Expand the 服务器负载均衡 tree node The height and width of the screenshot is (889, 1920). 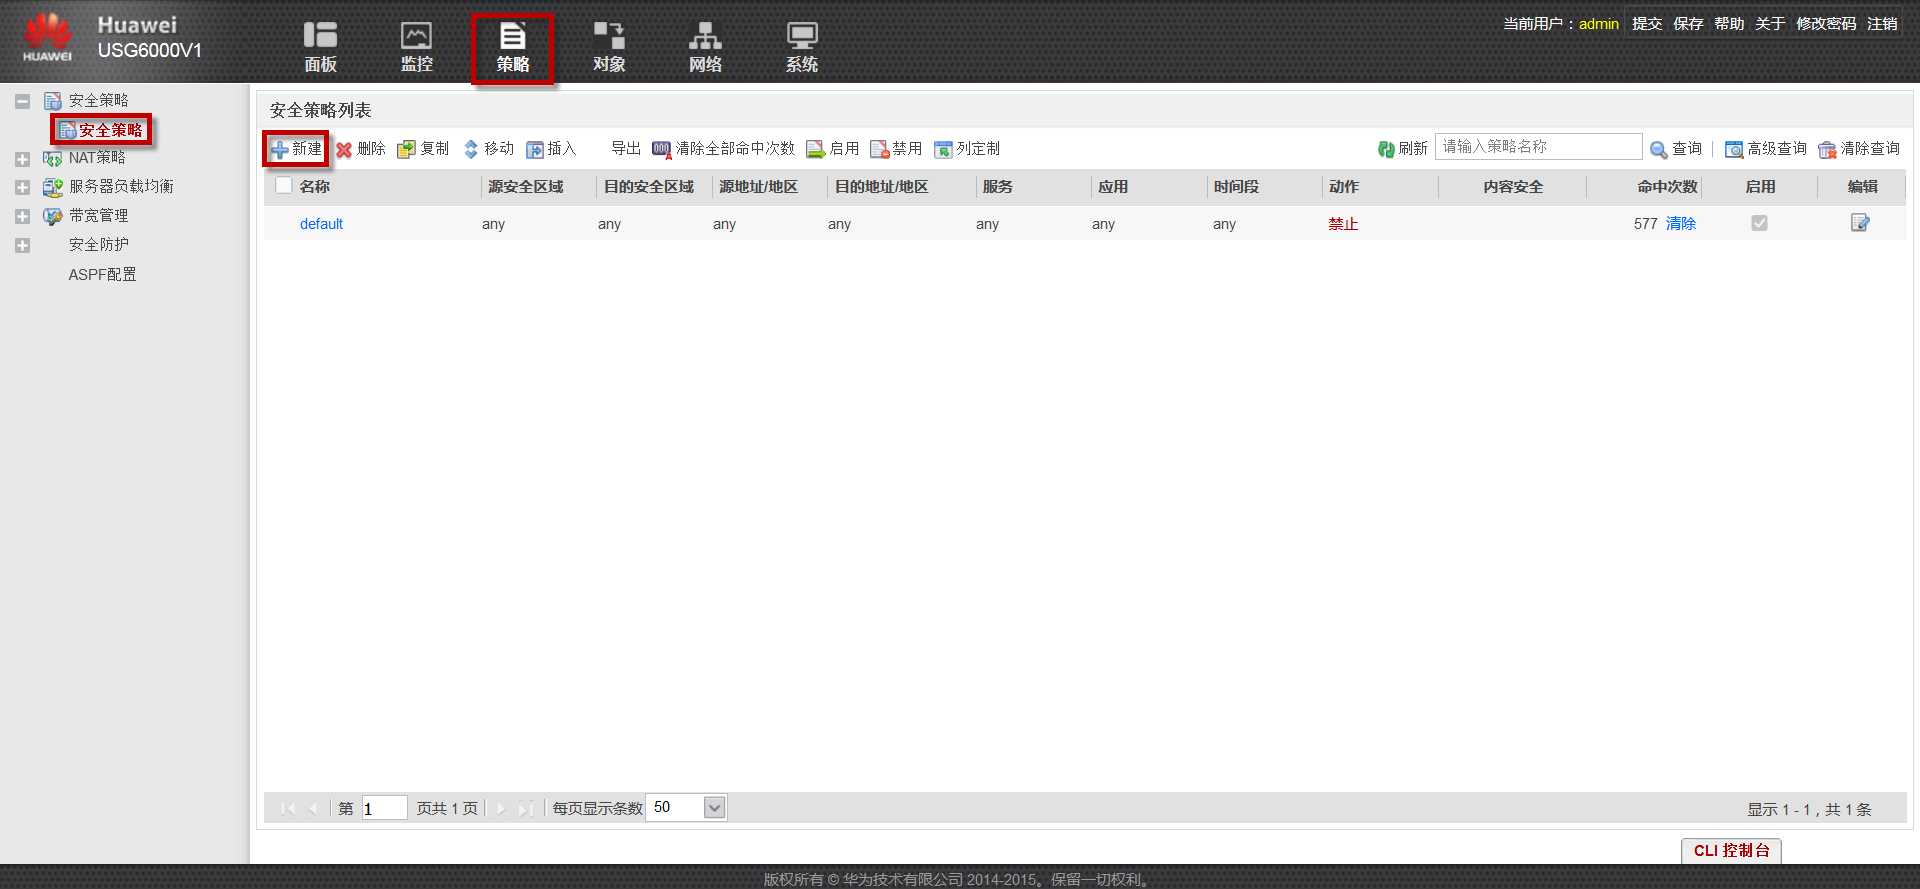tap(22, 187)
